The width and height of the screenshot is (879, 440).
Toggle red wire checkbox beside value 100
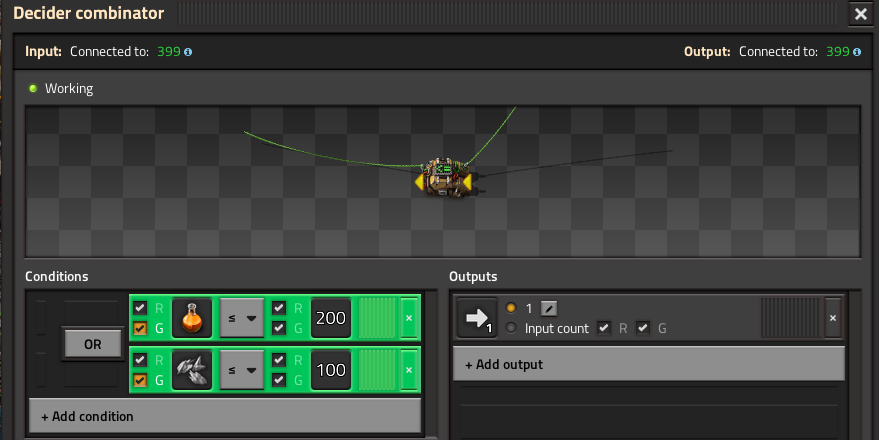coord(279,359)
